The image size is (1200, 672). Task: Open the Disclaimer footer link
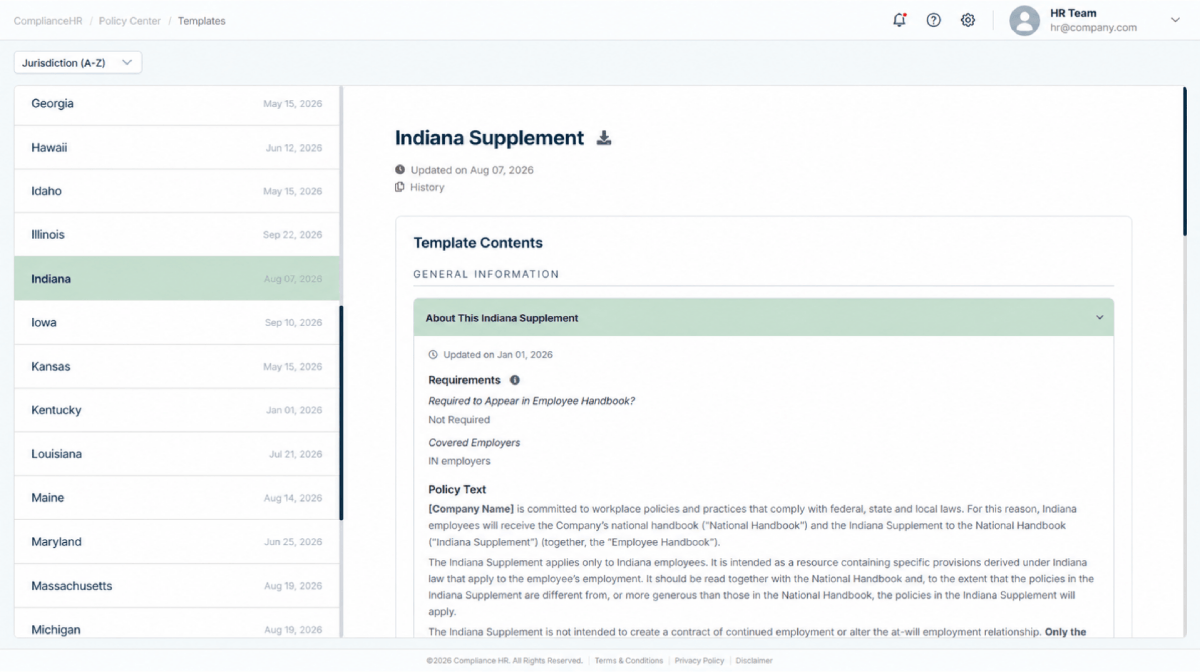coord(754,661)
